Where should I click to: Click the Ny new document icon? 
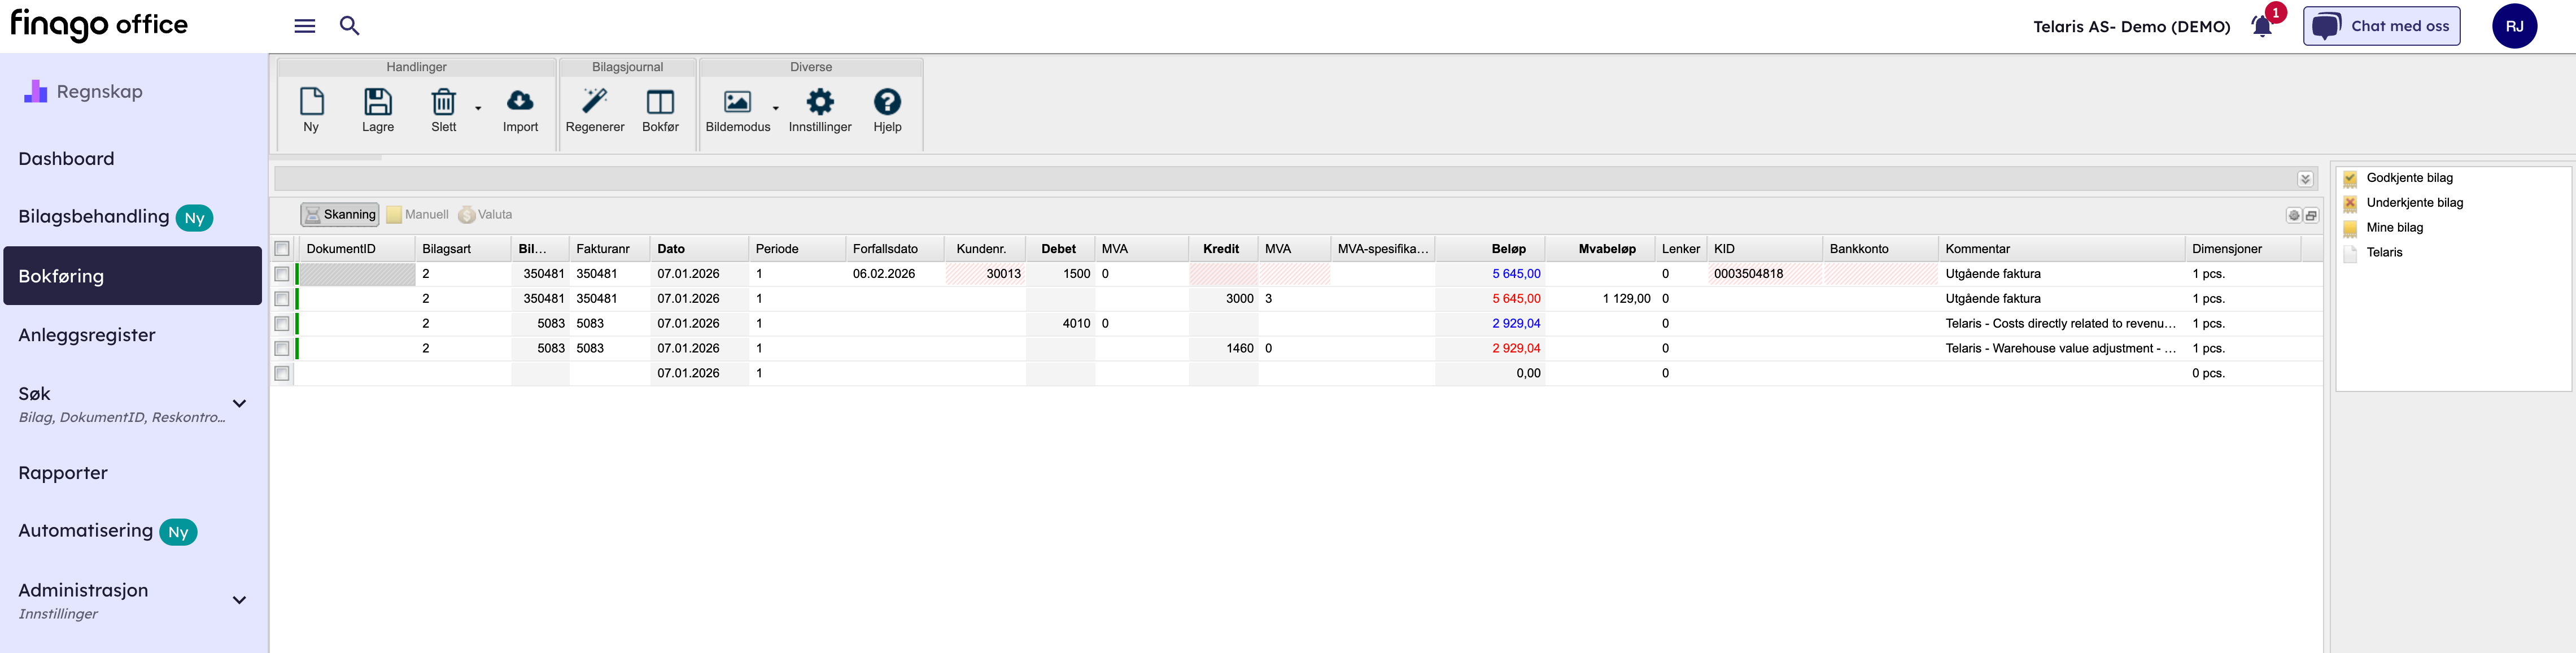click(x=311, y=102)
